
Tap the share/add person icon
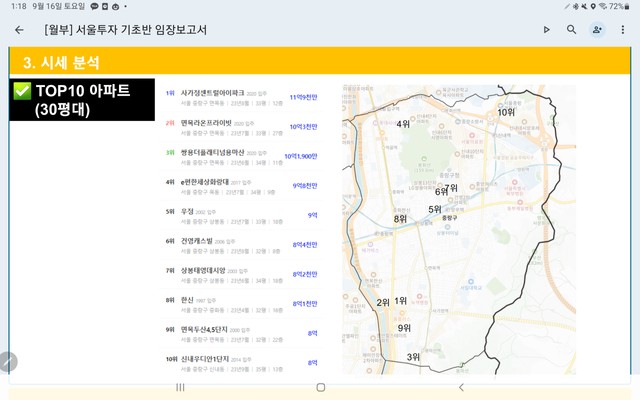[x=597, y=30]
